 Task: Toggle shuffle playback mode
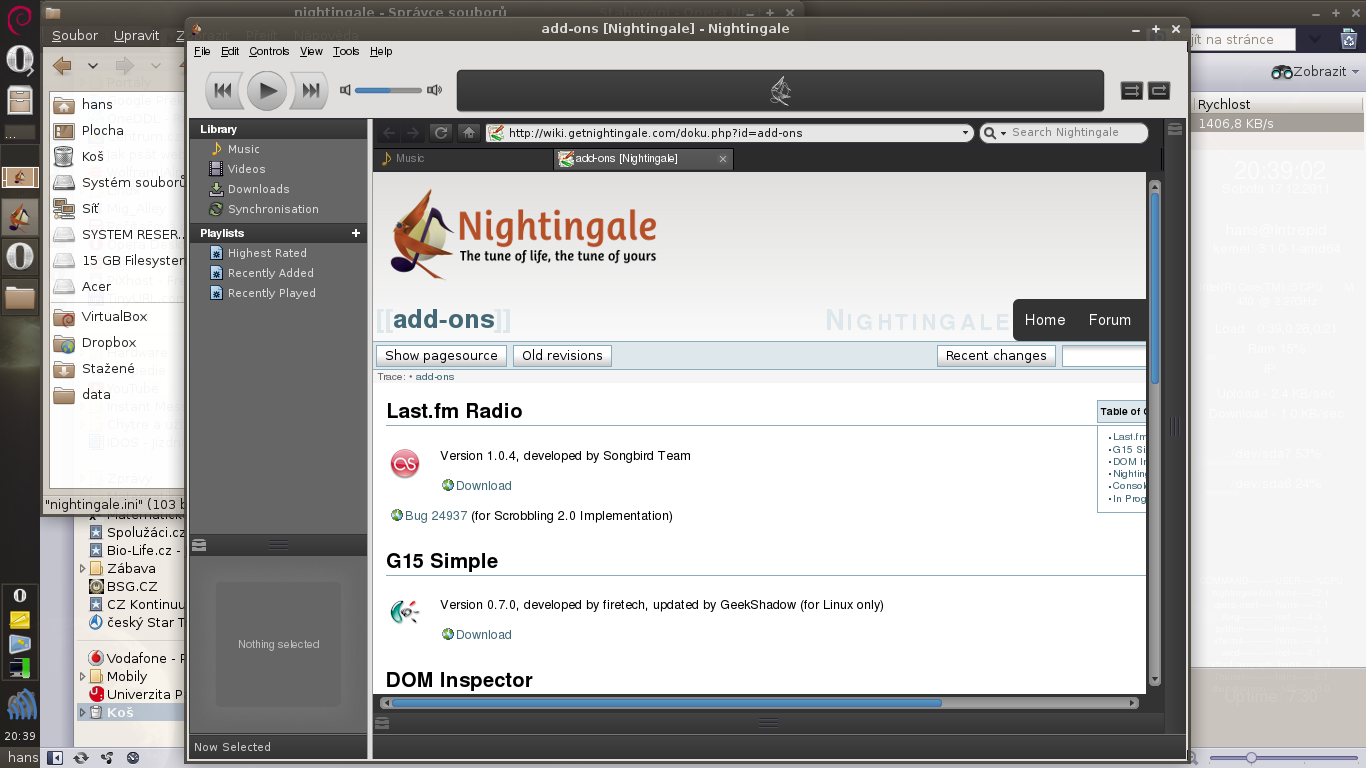[1132, 90]
